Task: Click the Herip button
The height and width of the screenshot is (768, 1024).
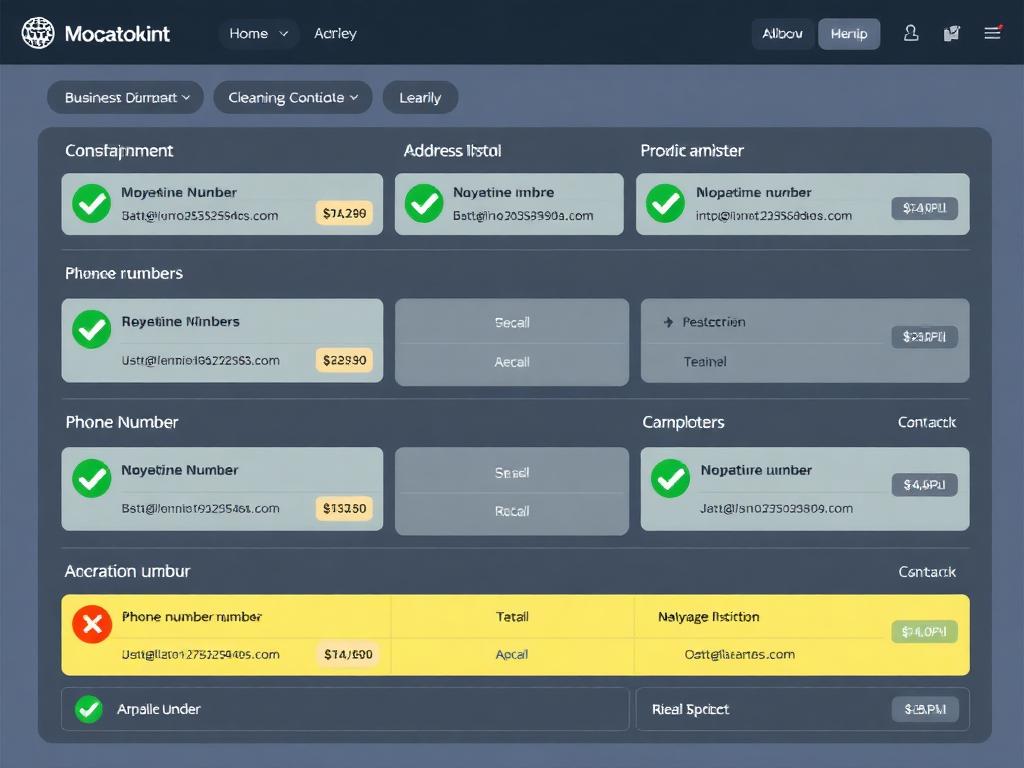Action: click(x=848, y=33)
